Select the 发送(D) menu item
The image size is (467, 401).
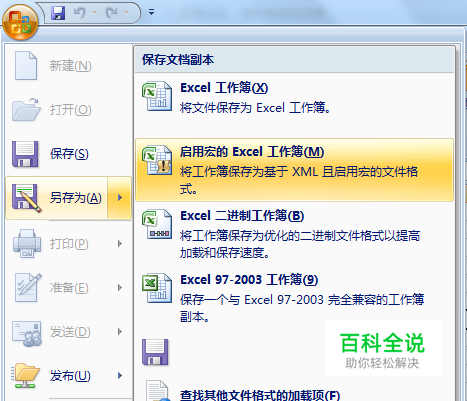tap(68, 332)
